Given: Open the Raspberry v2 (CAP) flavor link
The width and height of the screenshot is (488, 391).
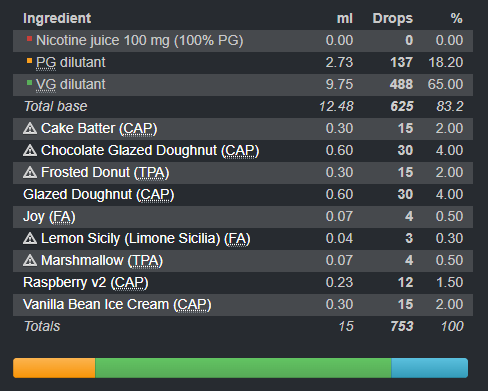Looking at the screenshot, I should pyautogui.click(x=86, y=283).
